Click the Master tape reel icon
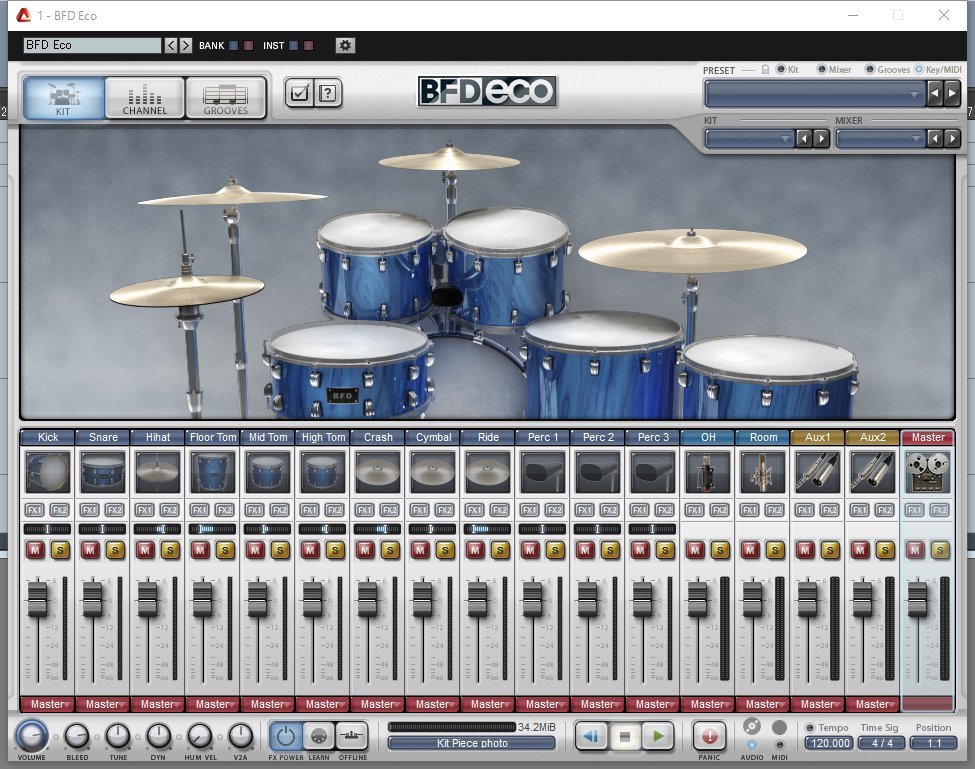This screenshot has height=769, width=975. click(x=927, y=472)
